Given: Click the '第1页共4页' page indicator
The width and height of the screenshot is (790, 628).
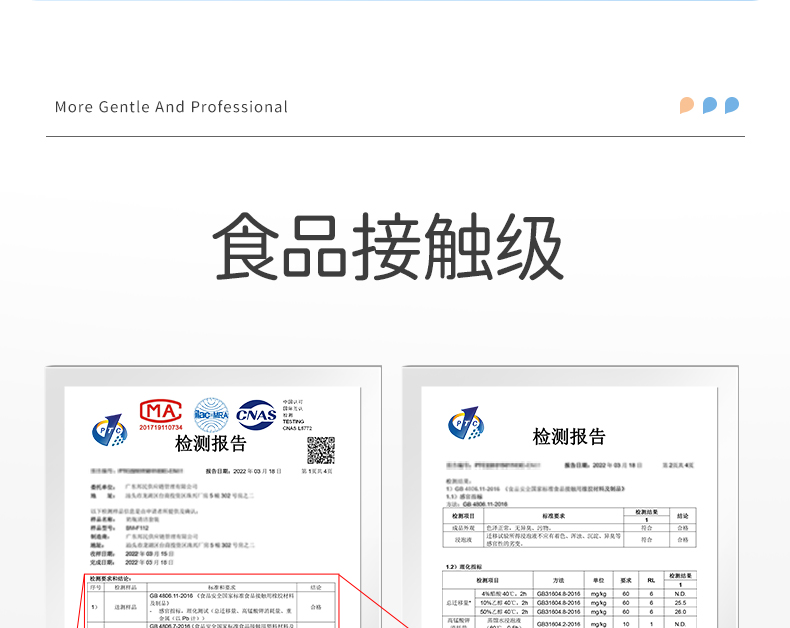Looking at the screenshot, I should point(317,471).
